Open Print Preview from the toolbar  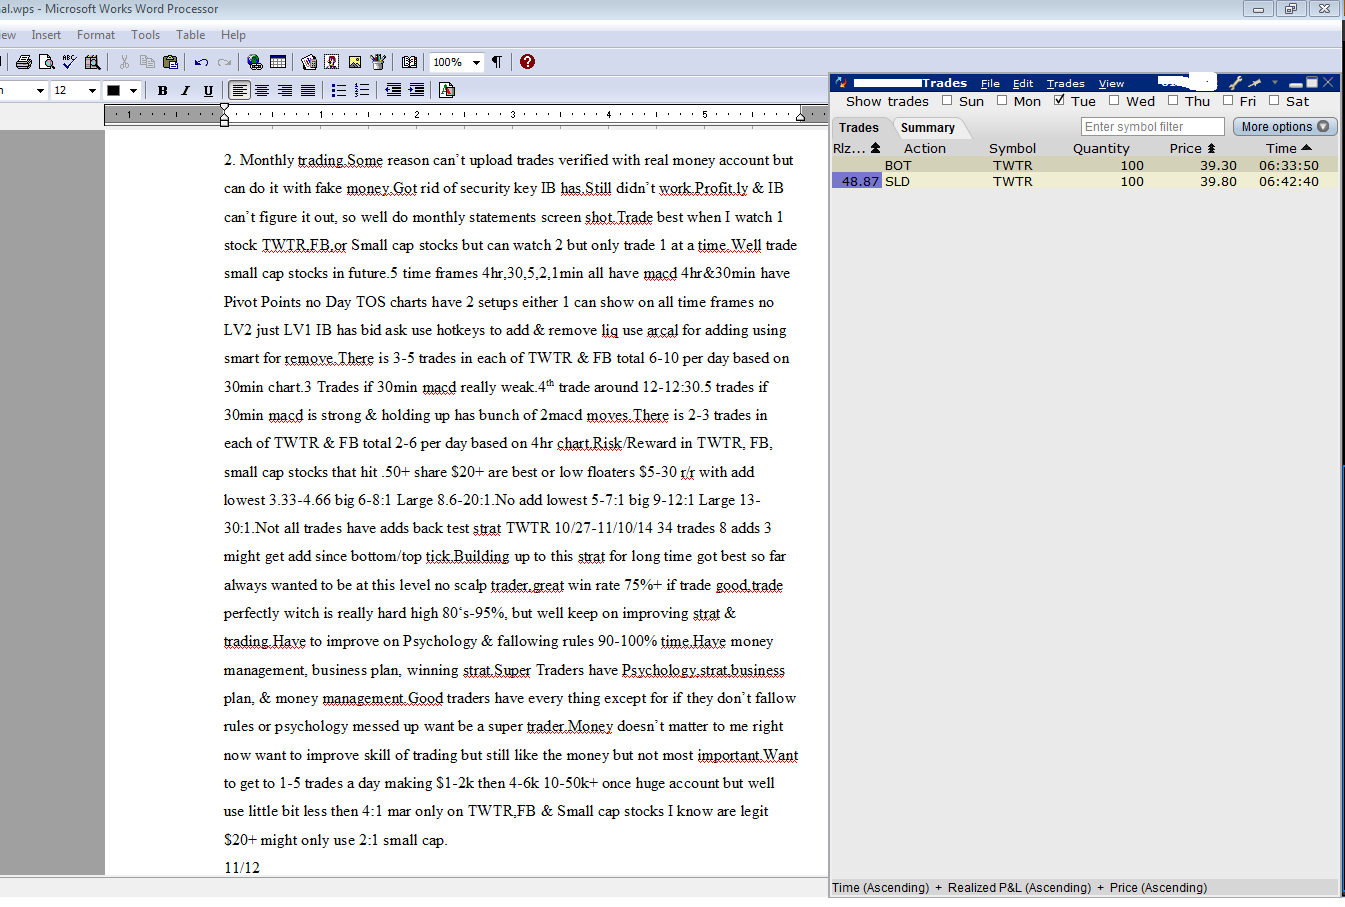click(x=46, y=62)
